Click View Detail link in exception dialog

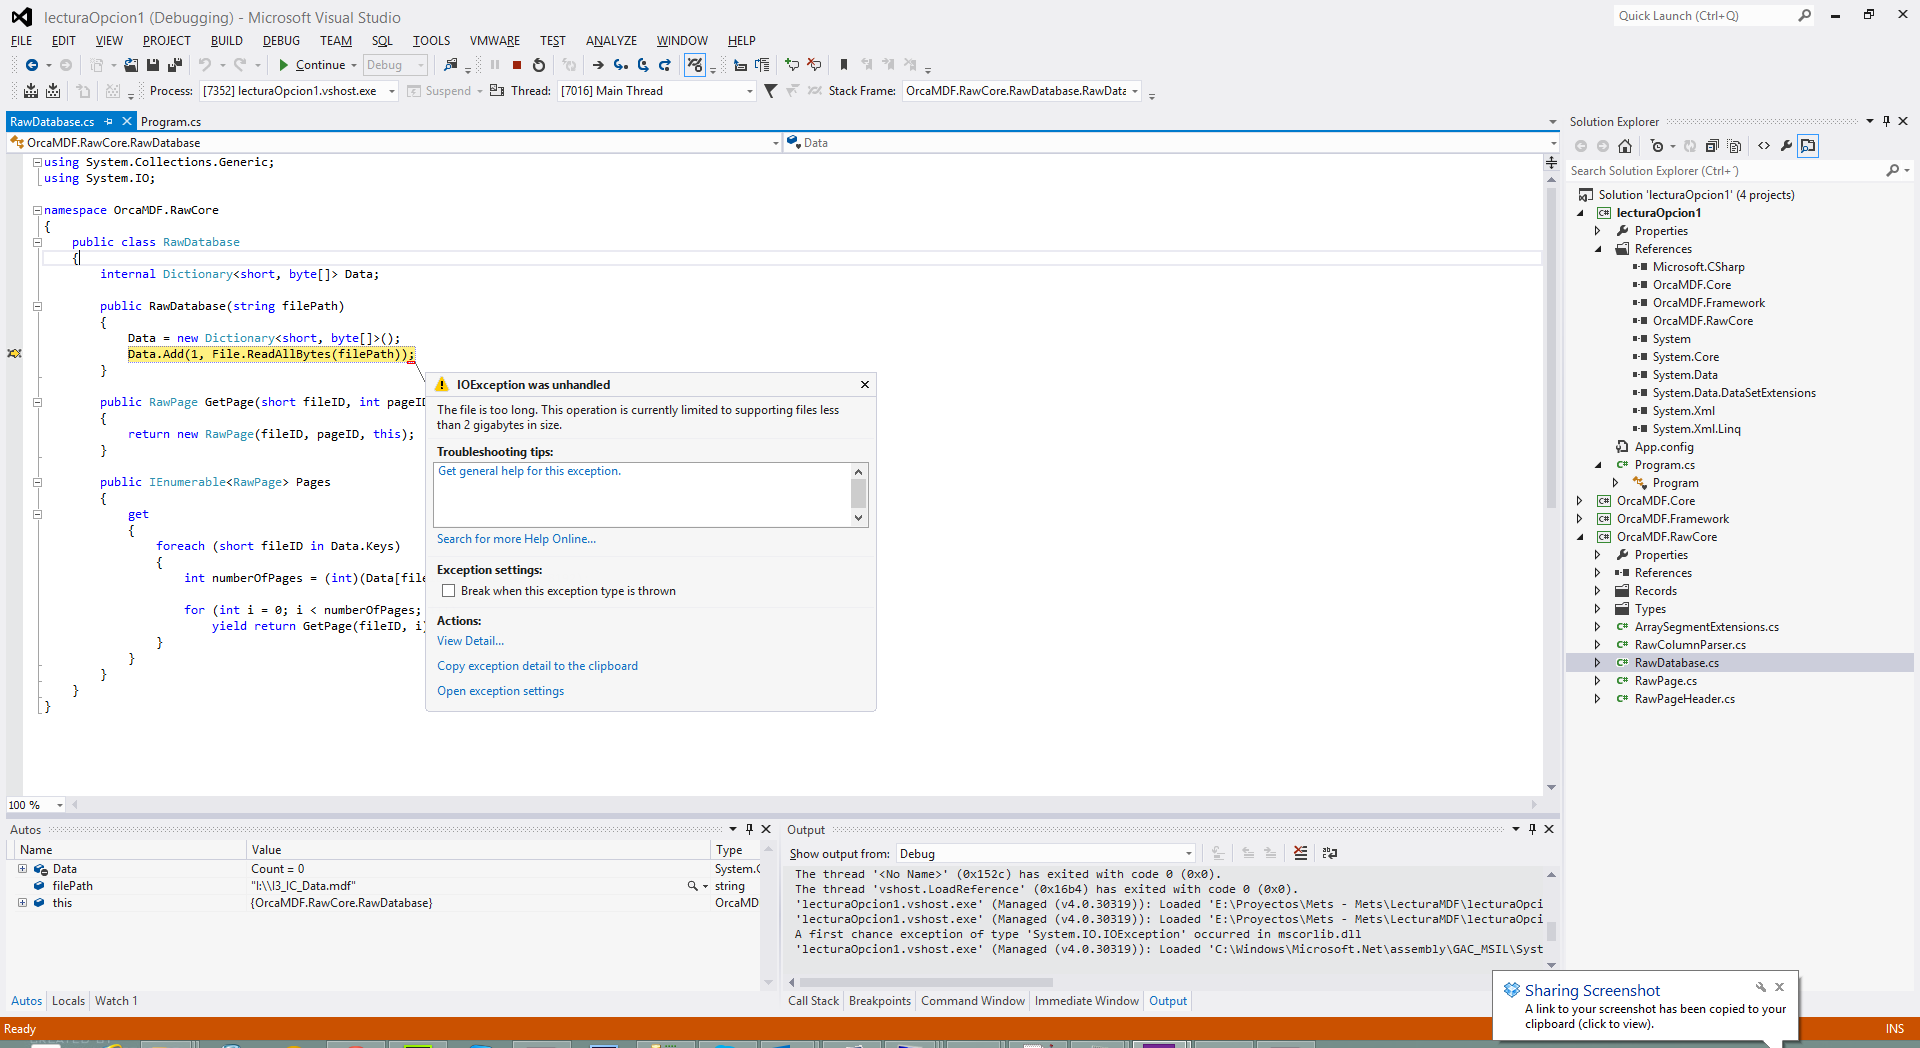pyautogui.click(x=470, y=641)
